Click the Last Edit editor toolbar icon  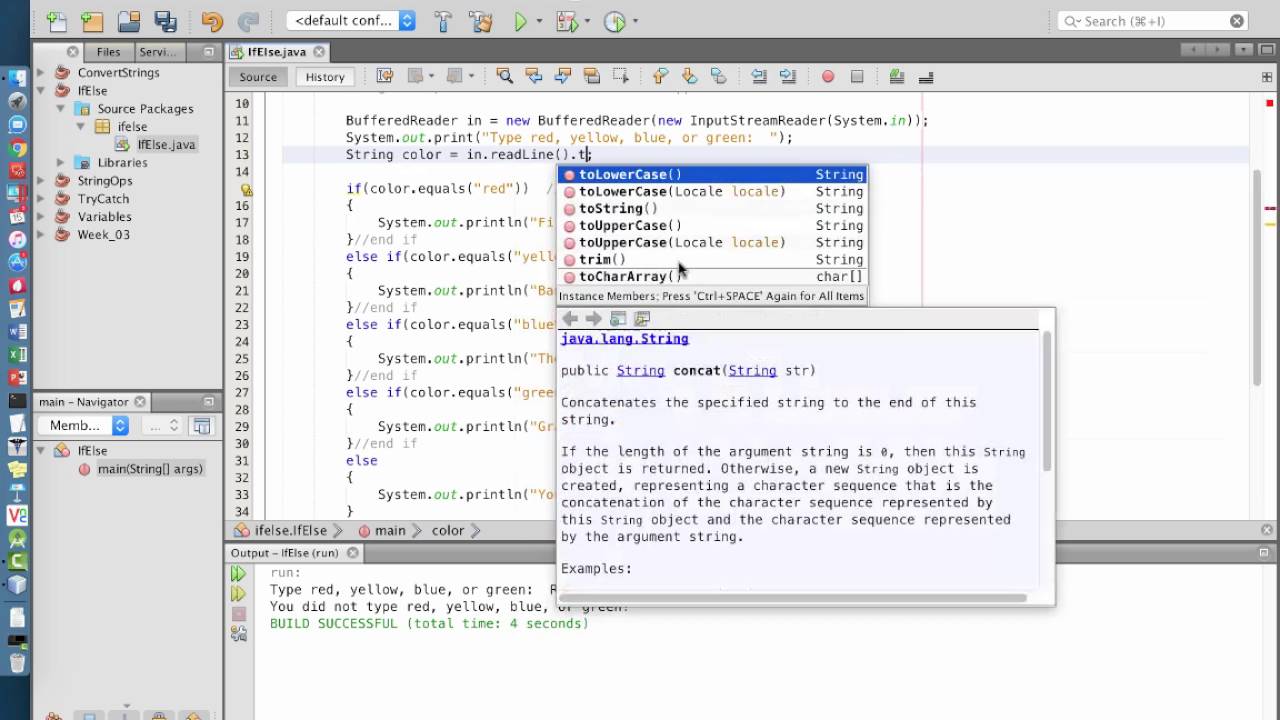[385, 76]
